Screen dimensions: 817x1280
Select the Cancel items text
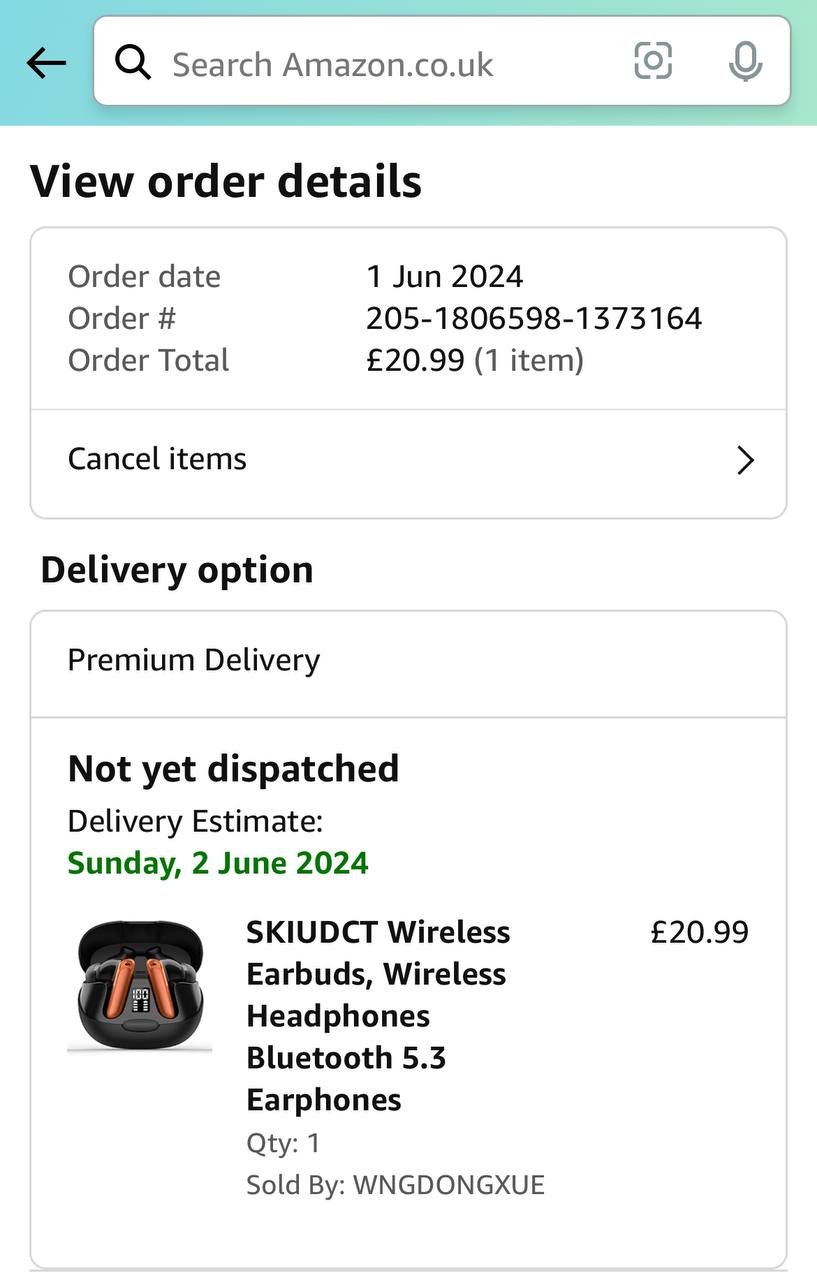(157, 459)
